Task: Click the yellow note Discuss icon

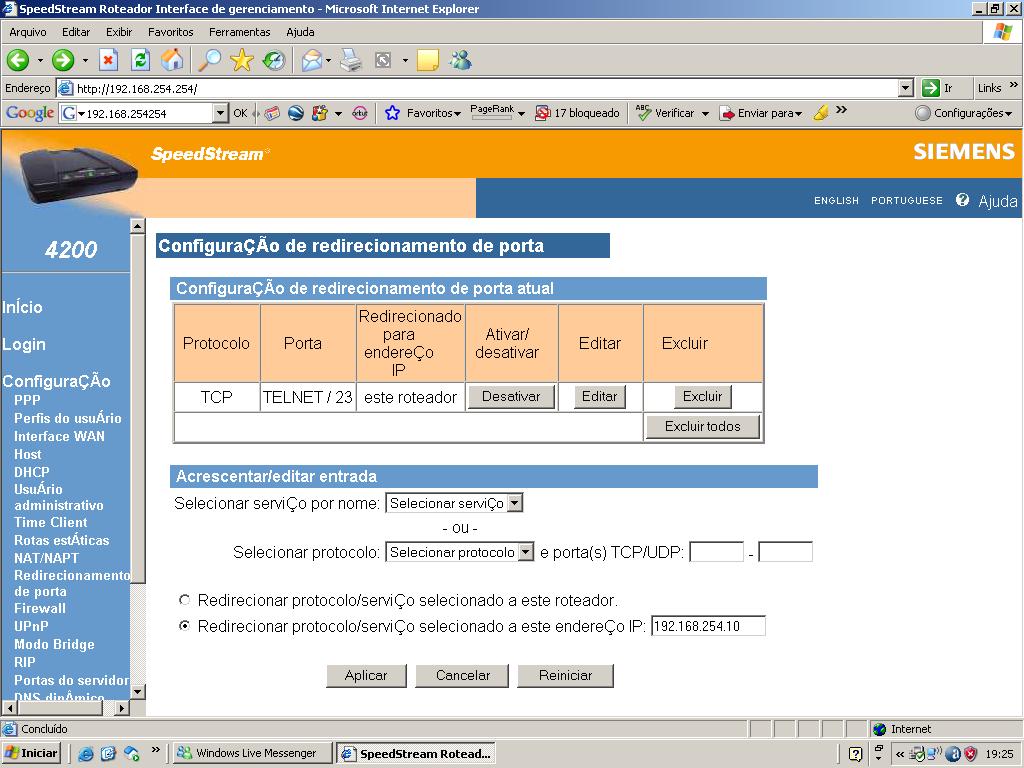Action: click(428, 61)
